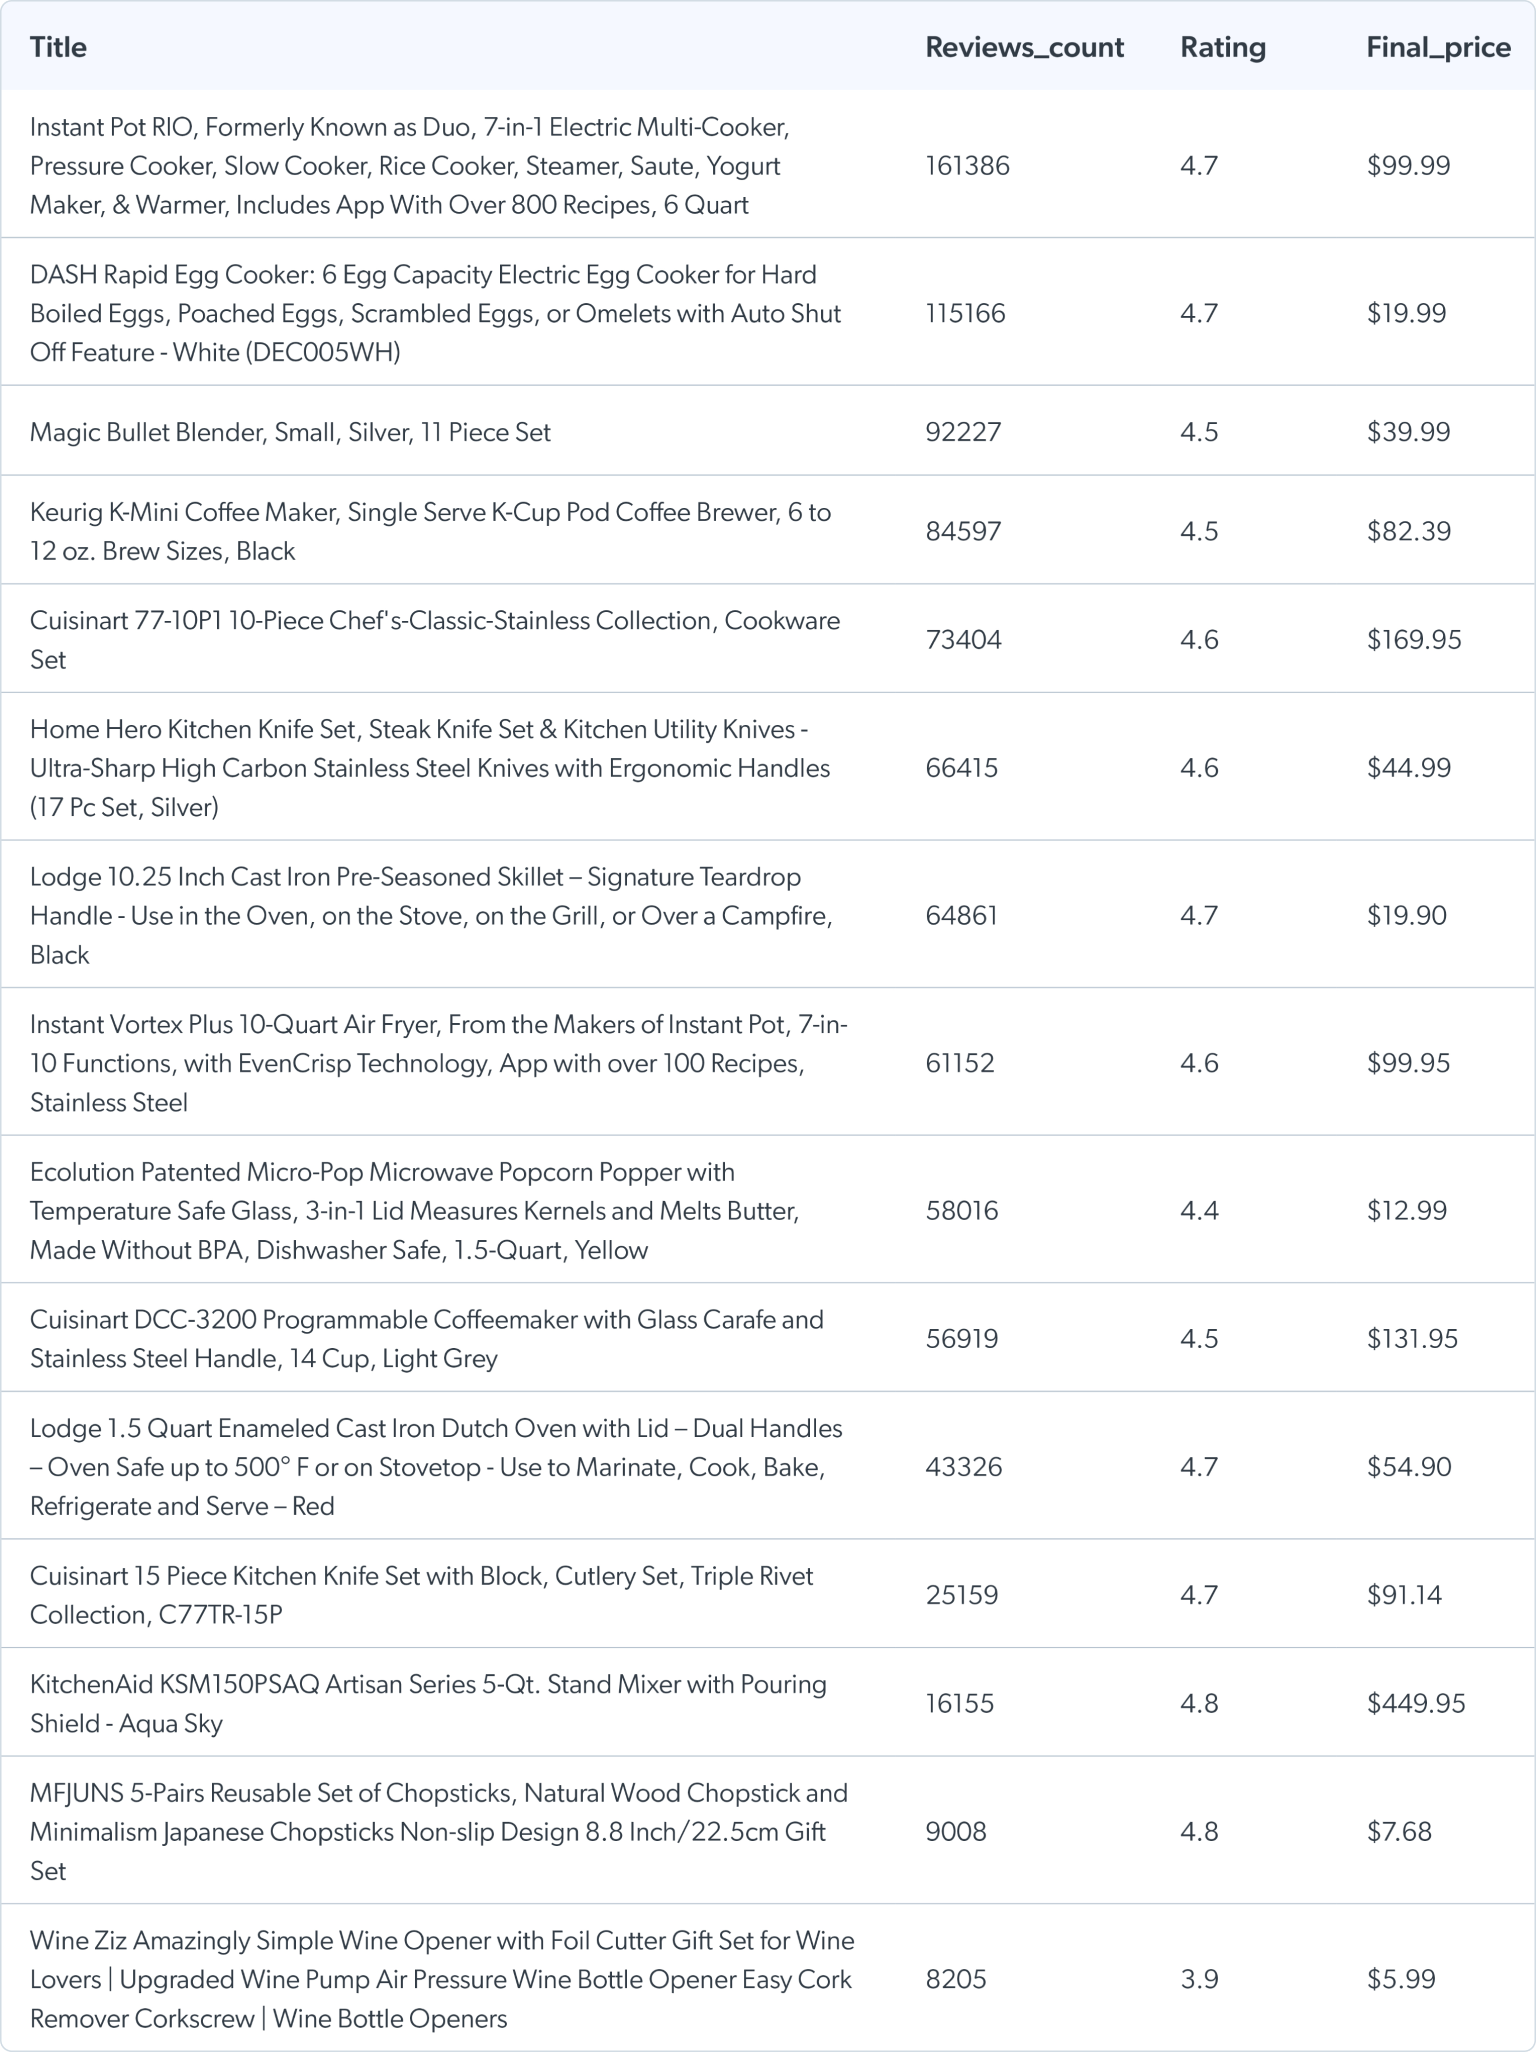Click Lodge 10.25 Inch Cast Iron Skillet title

point(430,916)
